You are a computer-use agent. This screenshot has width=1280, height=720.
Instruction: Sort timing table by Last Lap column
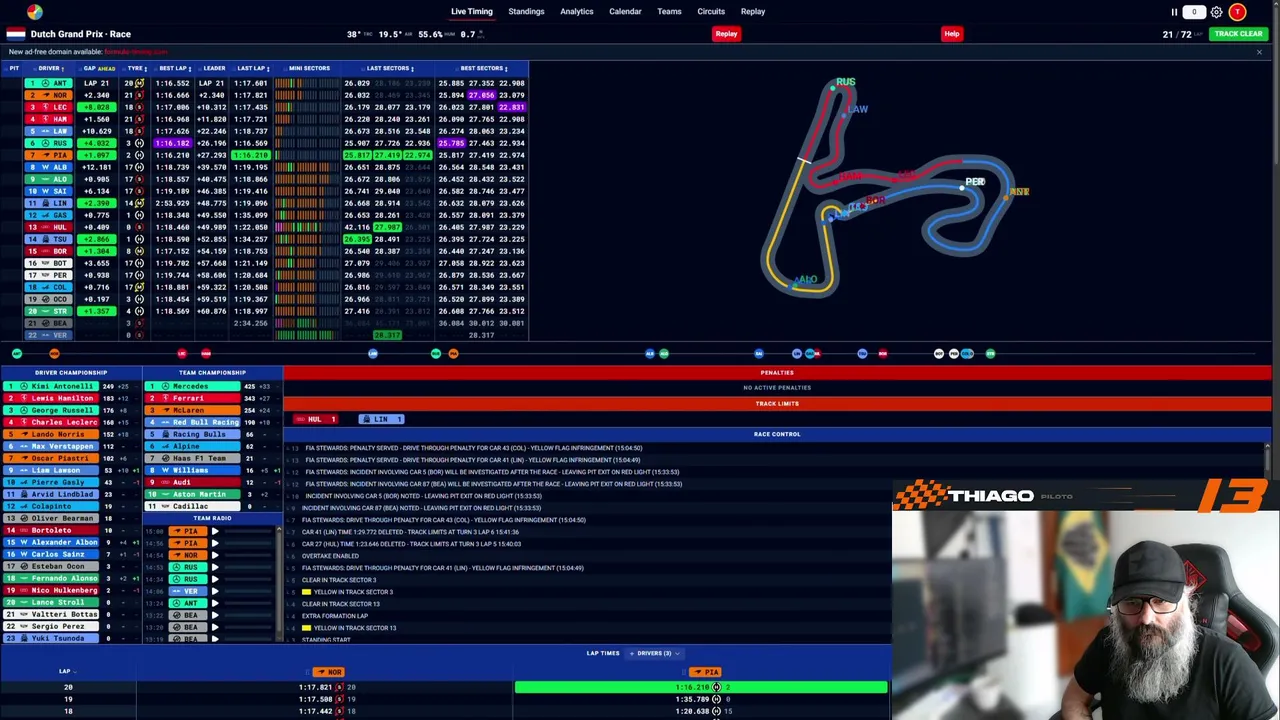click(252, 68)
